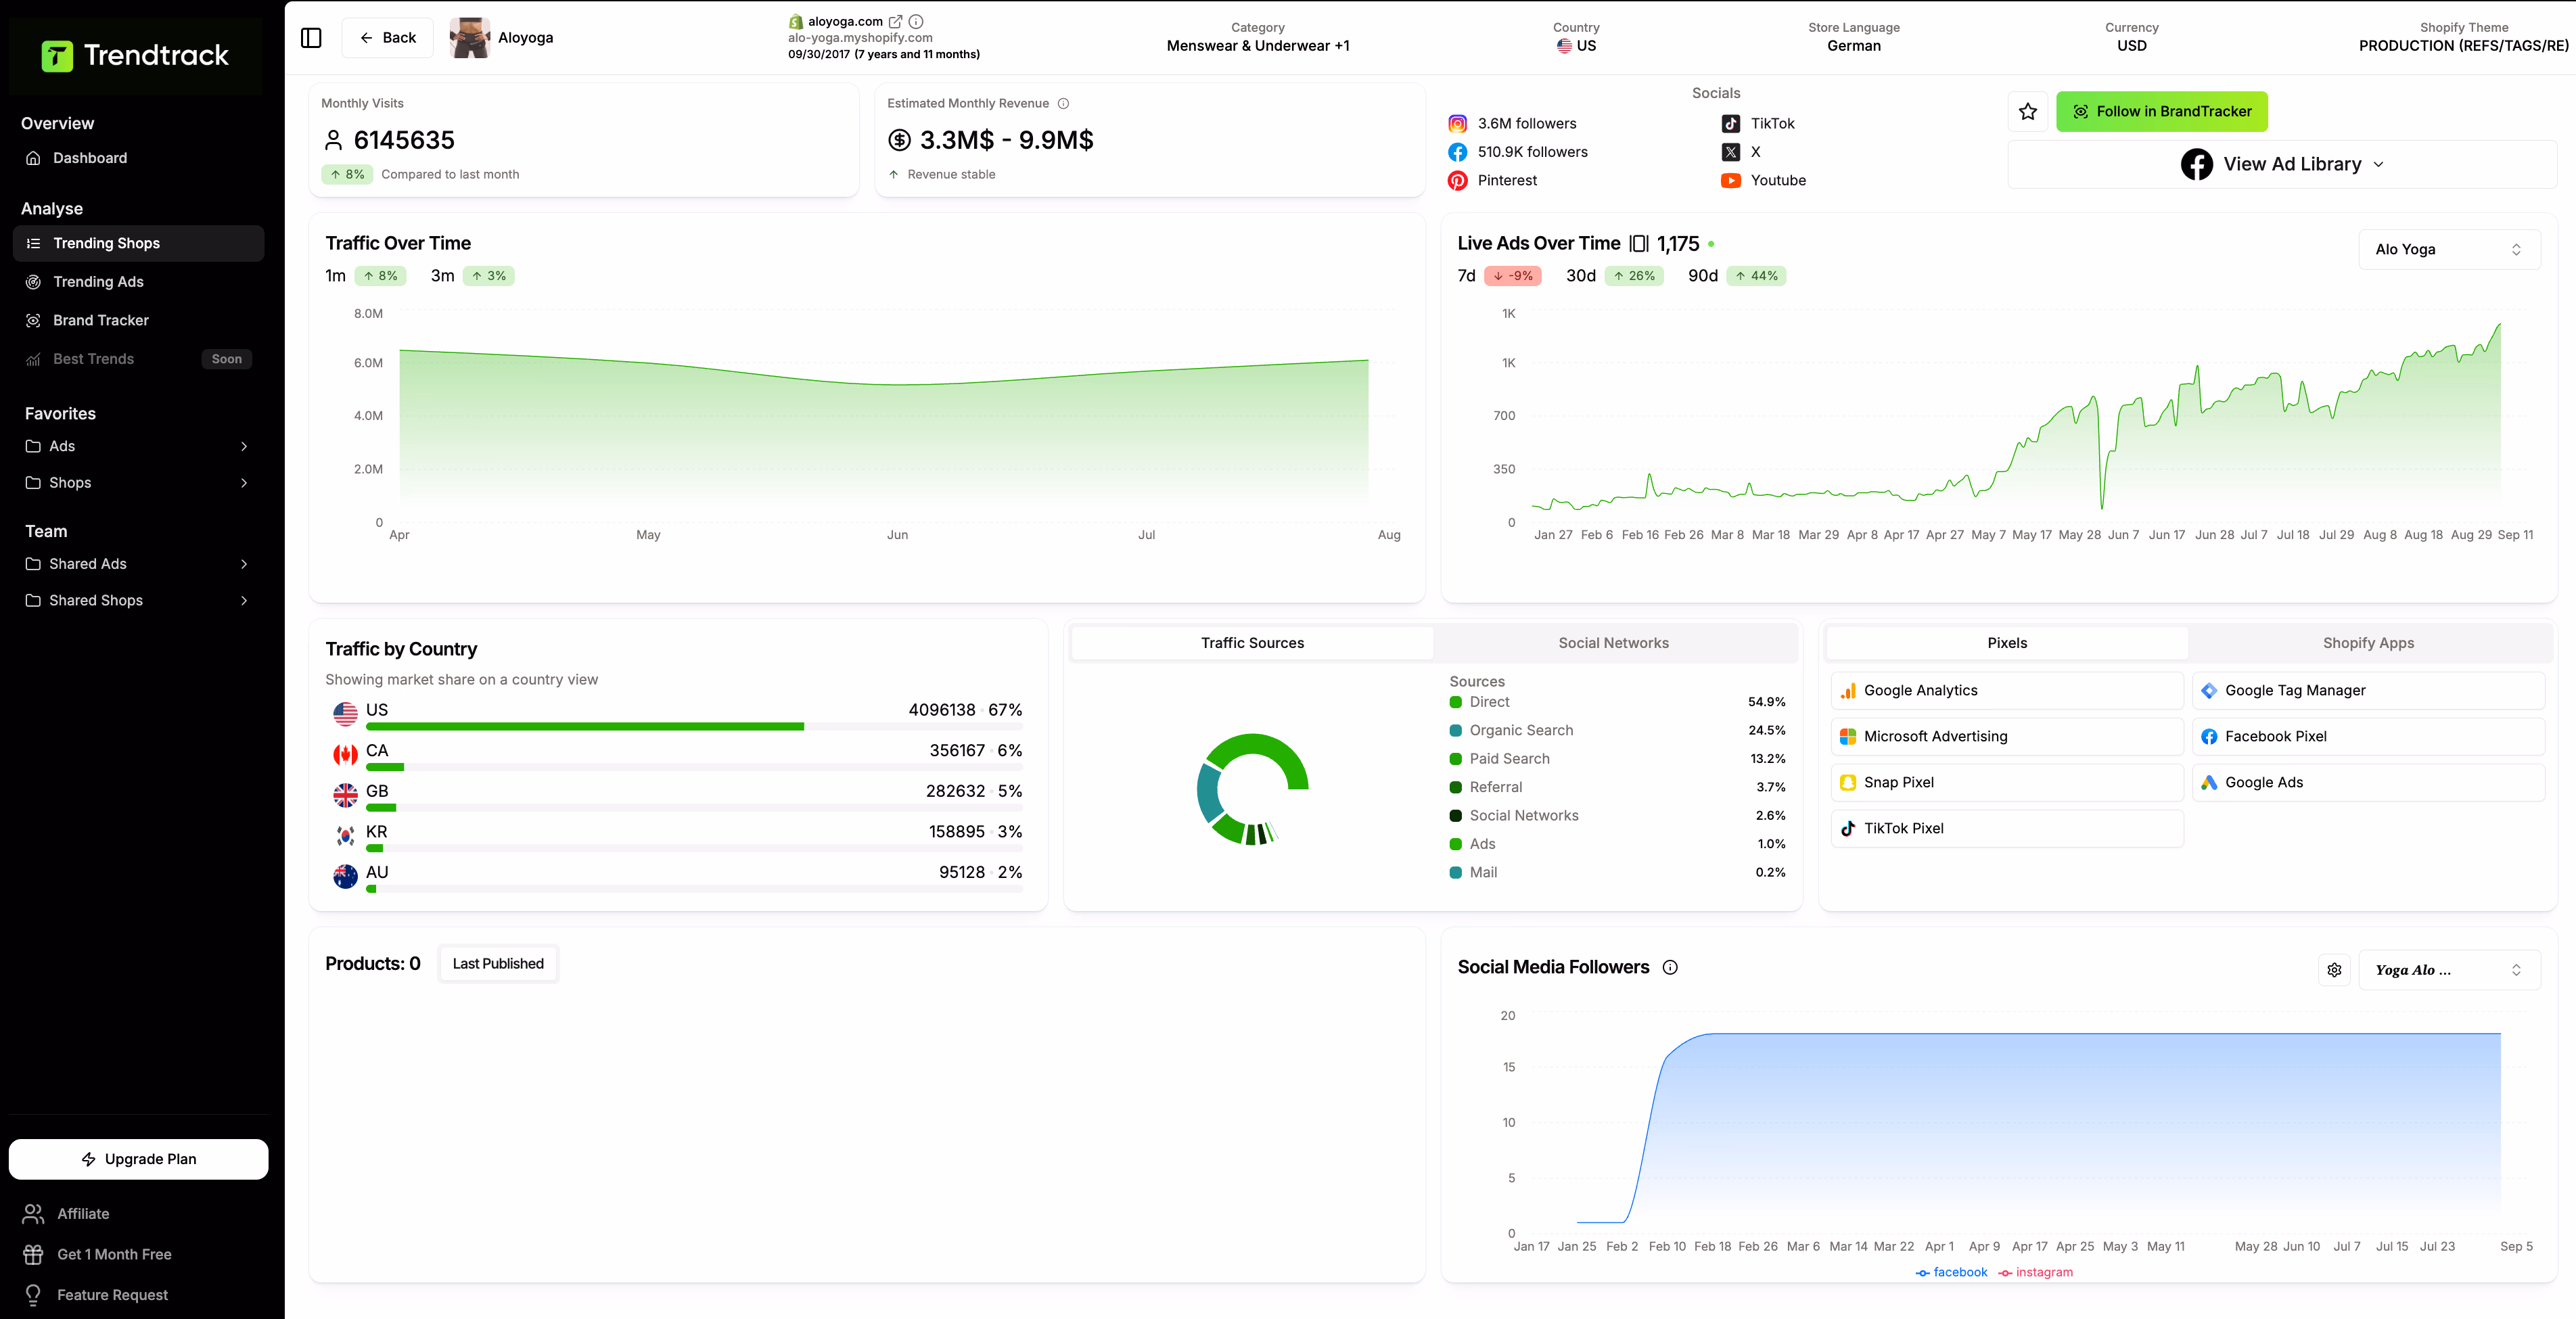Open the Youtube social icon

click(1731, 180)
